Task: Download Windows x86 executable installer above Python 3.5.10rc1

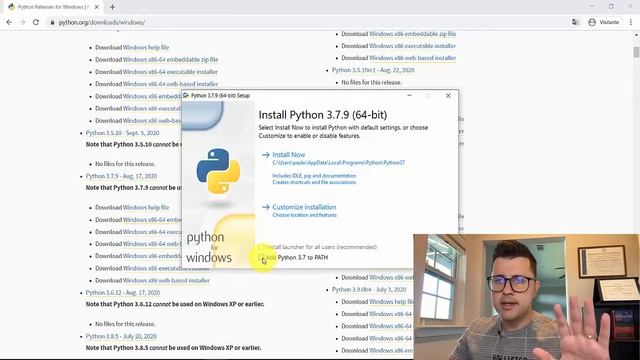Action: click(x=412, y=46)
